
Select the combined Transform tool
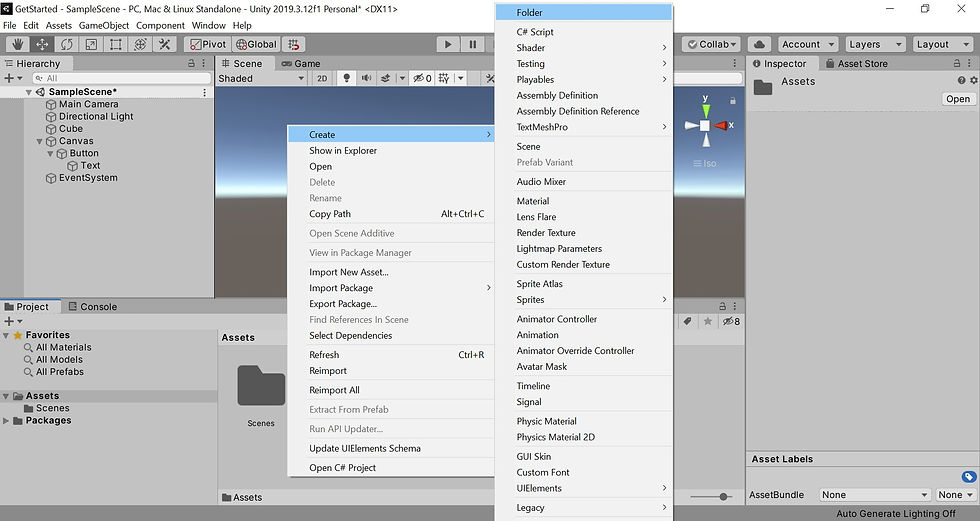click(x=140, y=44)
